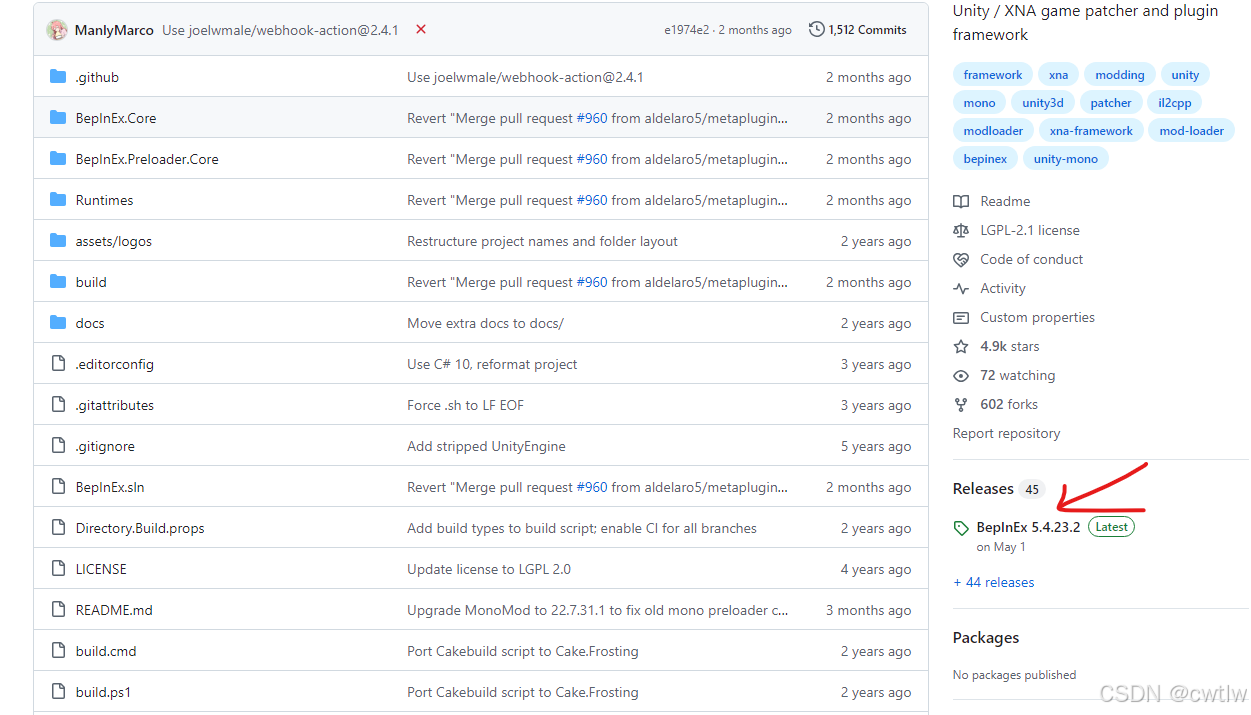Open the latest commit message link
The height and width of the screenshot is (715, 1251).
(x=280, y=30)
